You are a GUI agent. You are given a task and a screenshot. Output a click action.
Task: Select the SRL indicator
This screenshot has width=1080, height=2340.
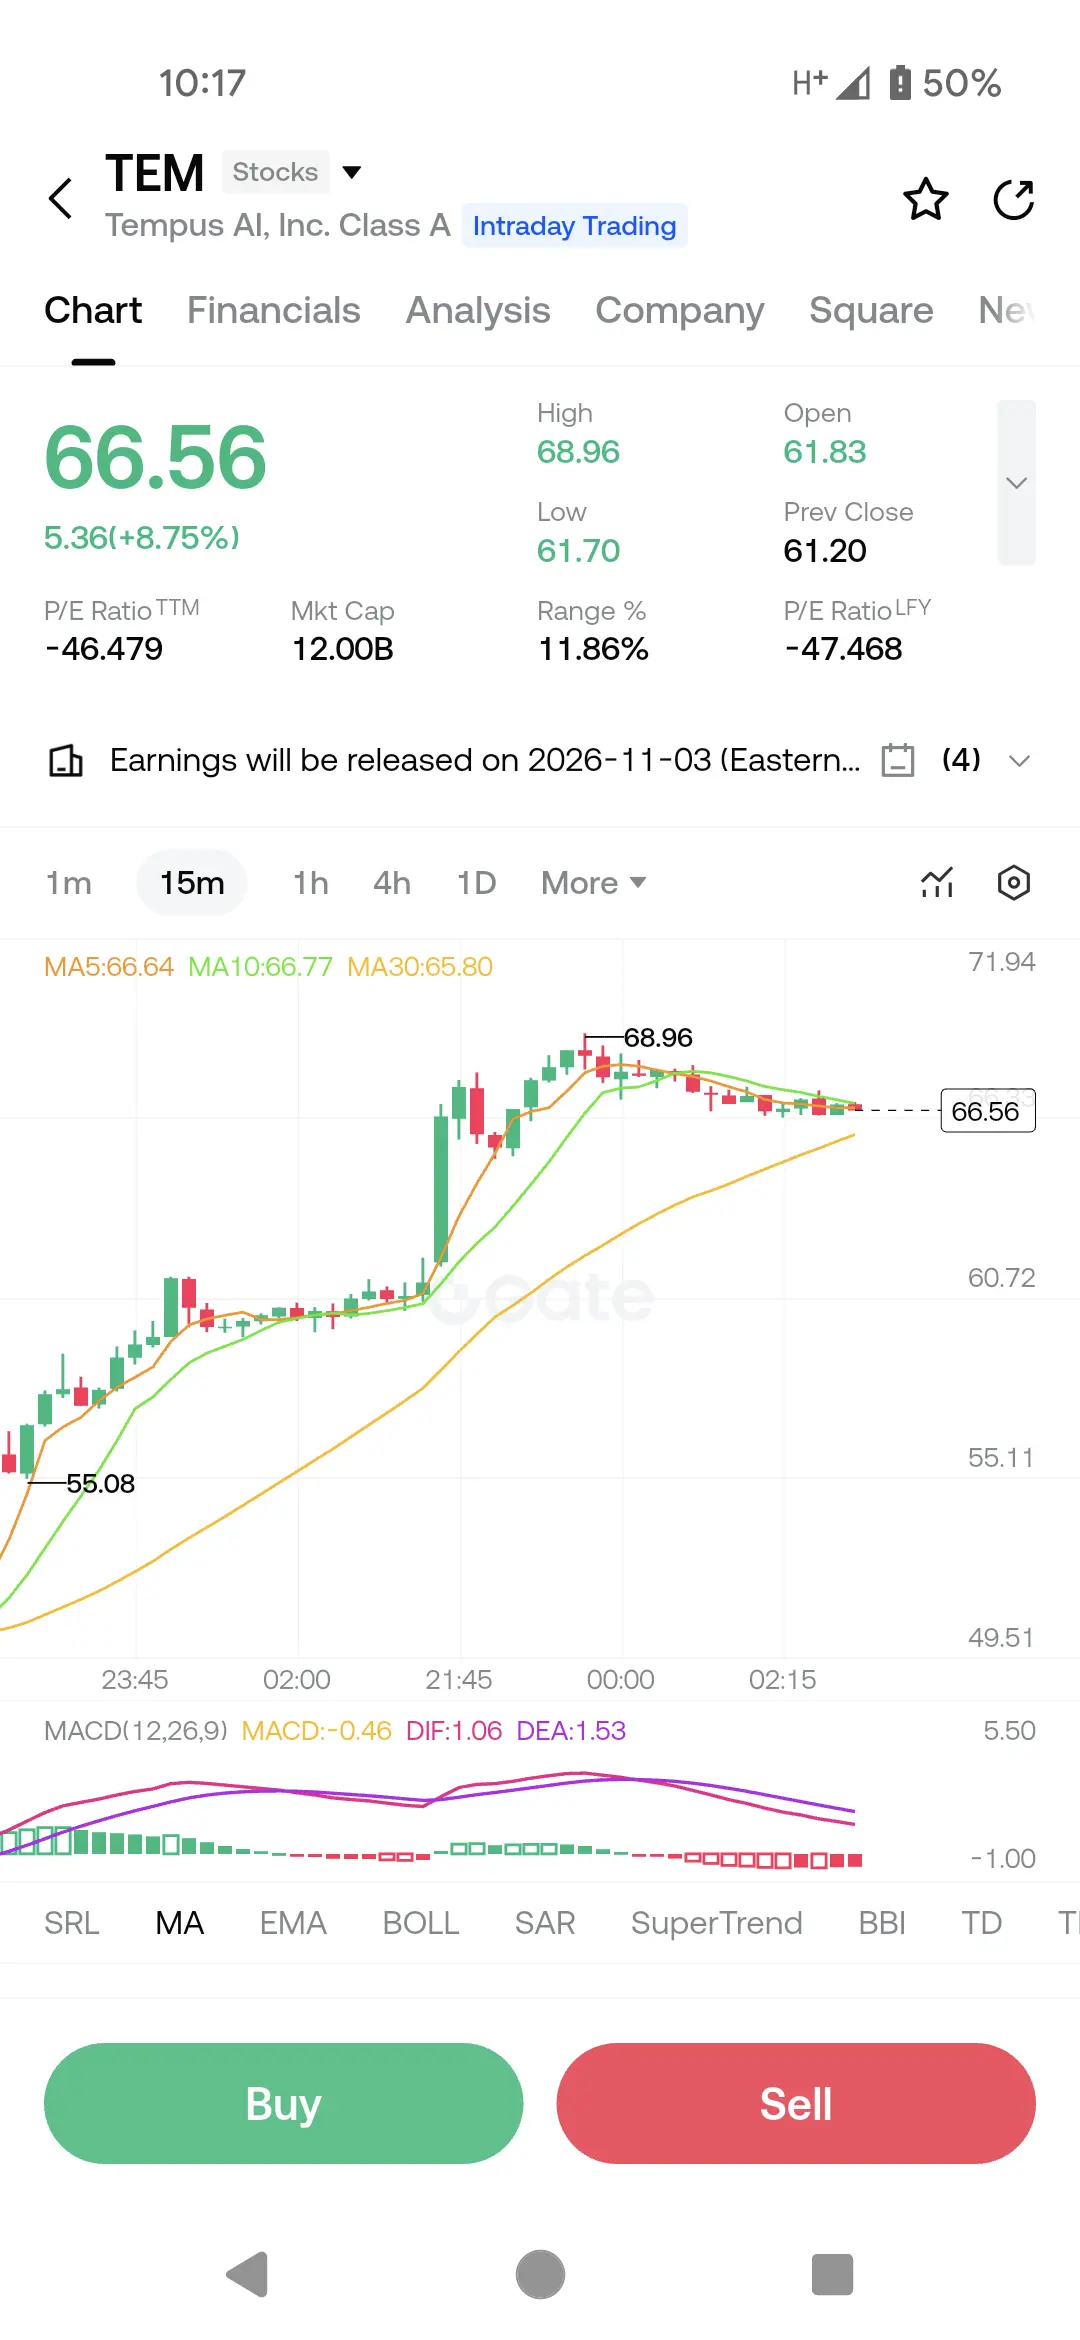(72, 1923)
